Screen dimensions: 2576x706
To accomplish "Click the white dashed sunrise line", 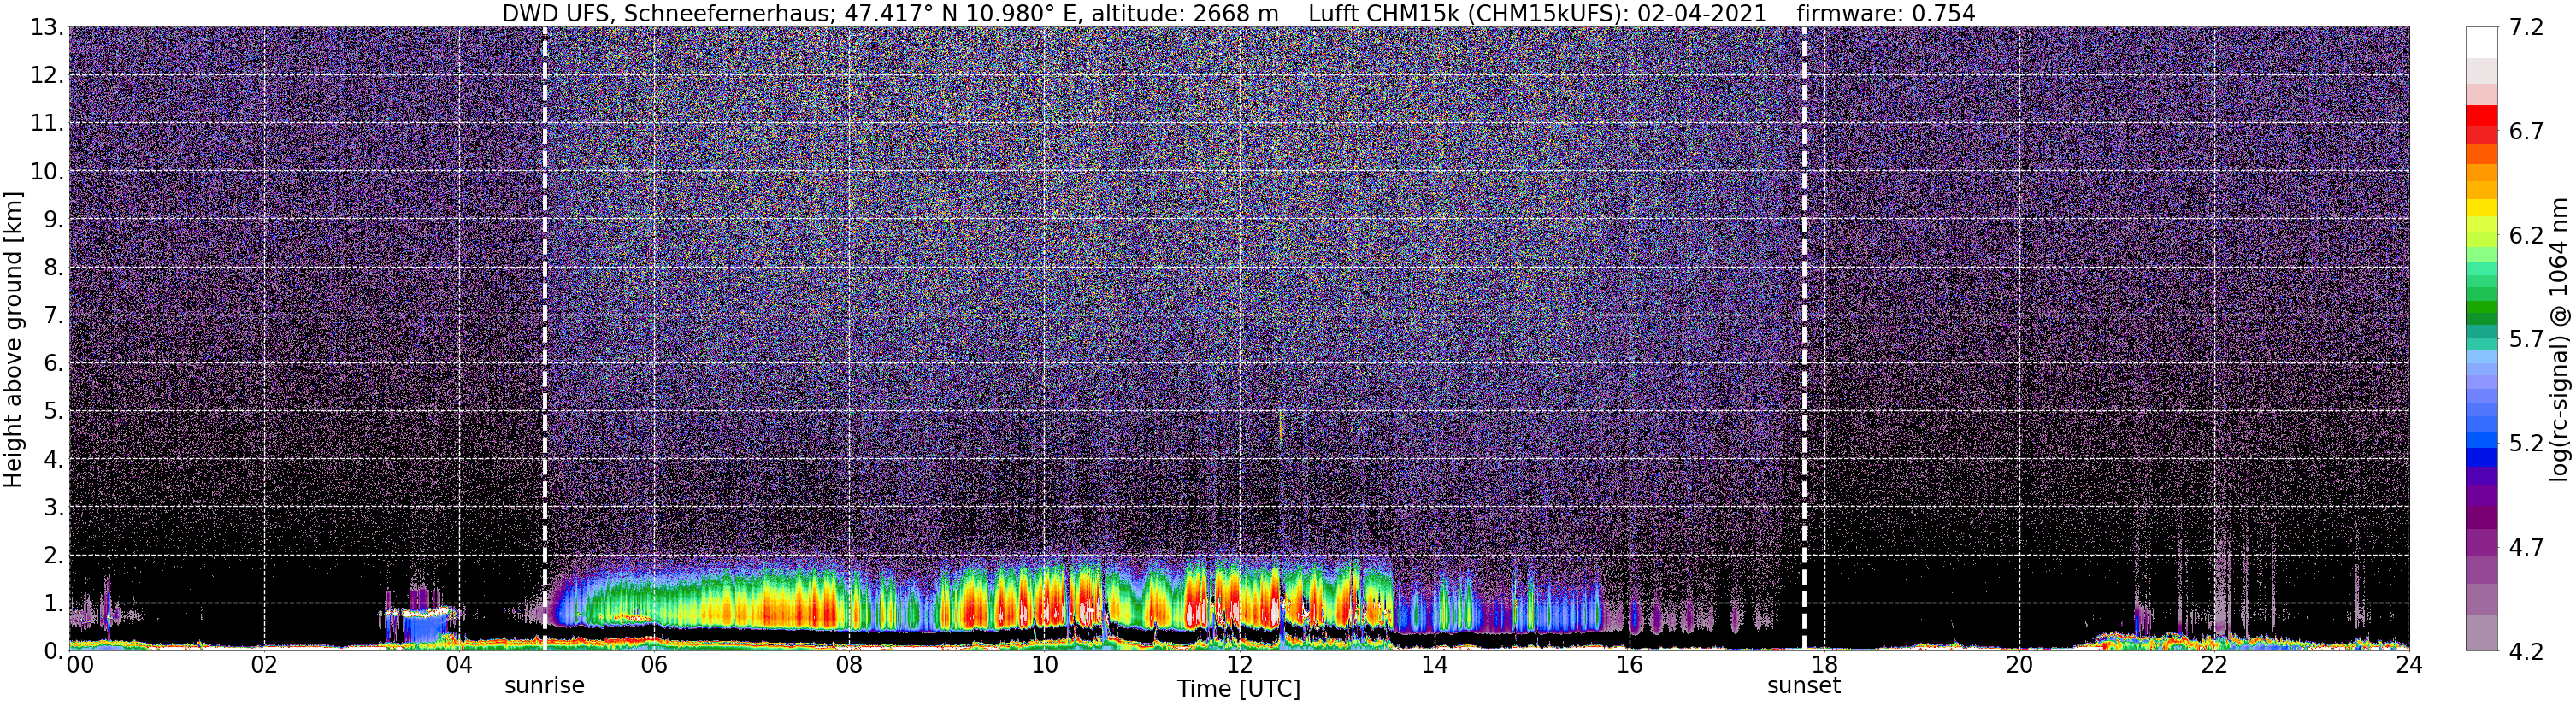I will point(545,339).
